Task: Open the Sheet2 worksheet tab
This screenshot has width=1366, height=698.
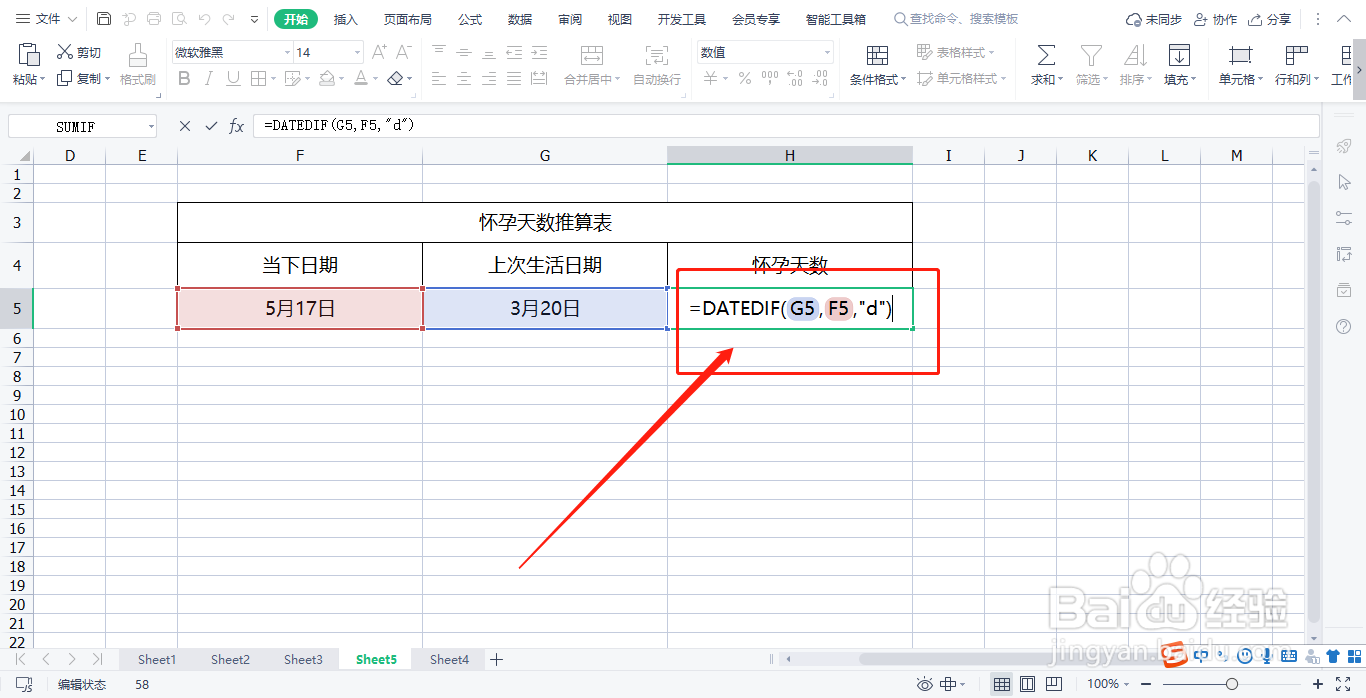Action: (229, 659)
